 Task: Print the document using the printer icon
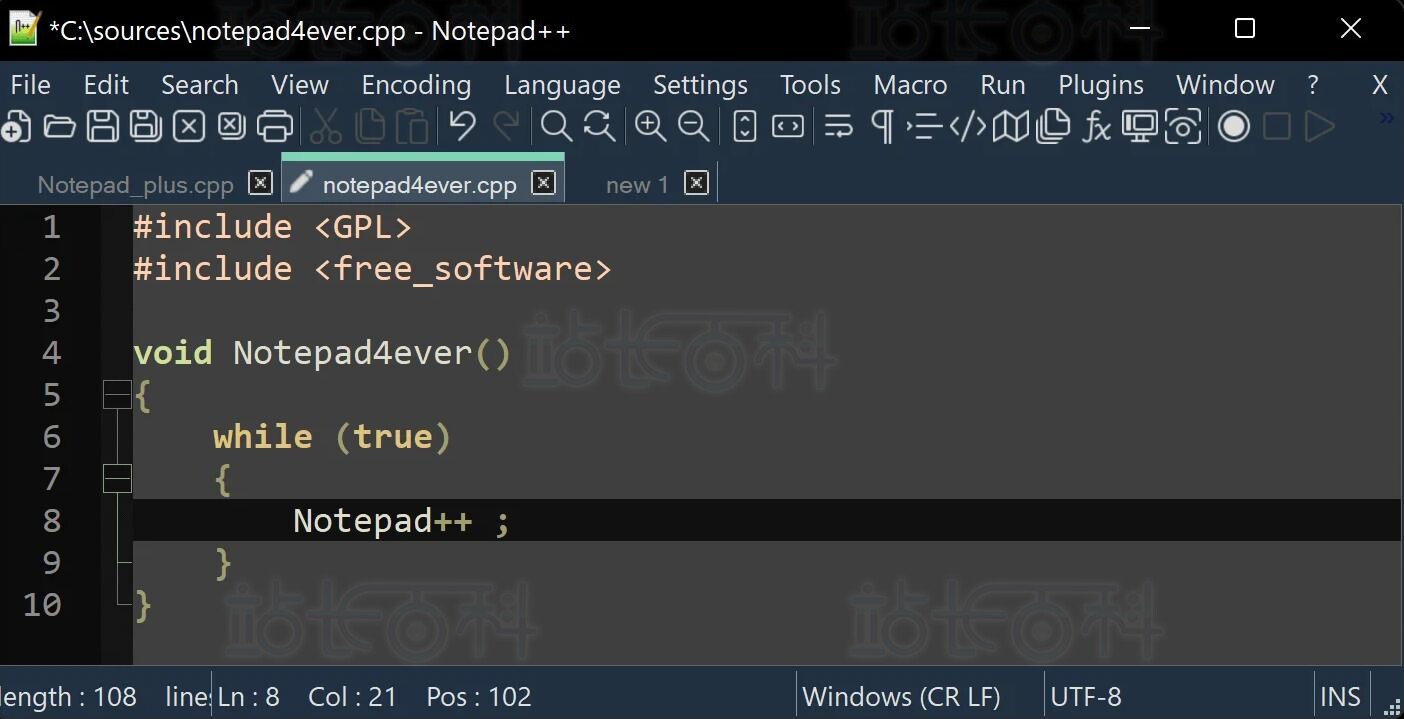[275, 127]
